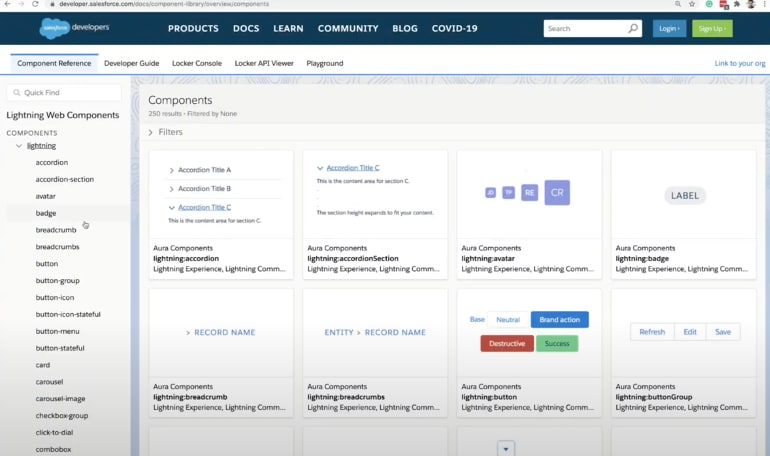The image size is (770, 456).
Task: Select button-group in the sidebar
Action: pos(57,281)
